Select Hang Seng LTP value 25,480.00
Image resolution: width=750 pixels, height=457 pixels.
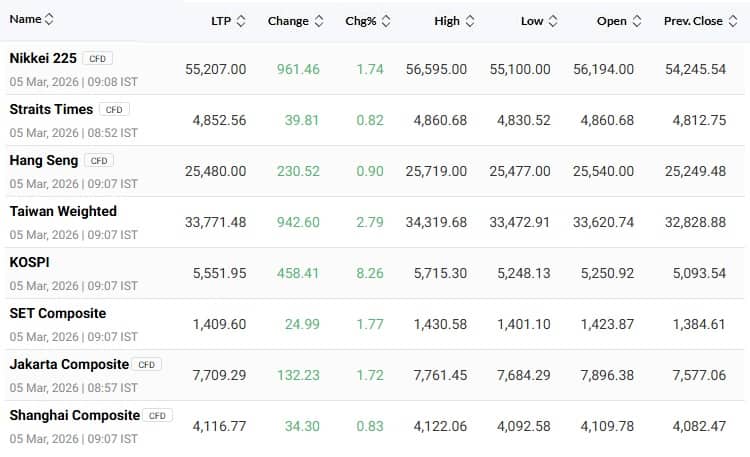click(216, 171)
